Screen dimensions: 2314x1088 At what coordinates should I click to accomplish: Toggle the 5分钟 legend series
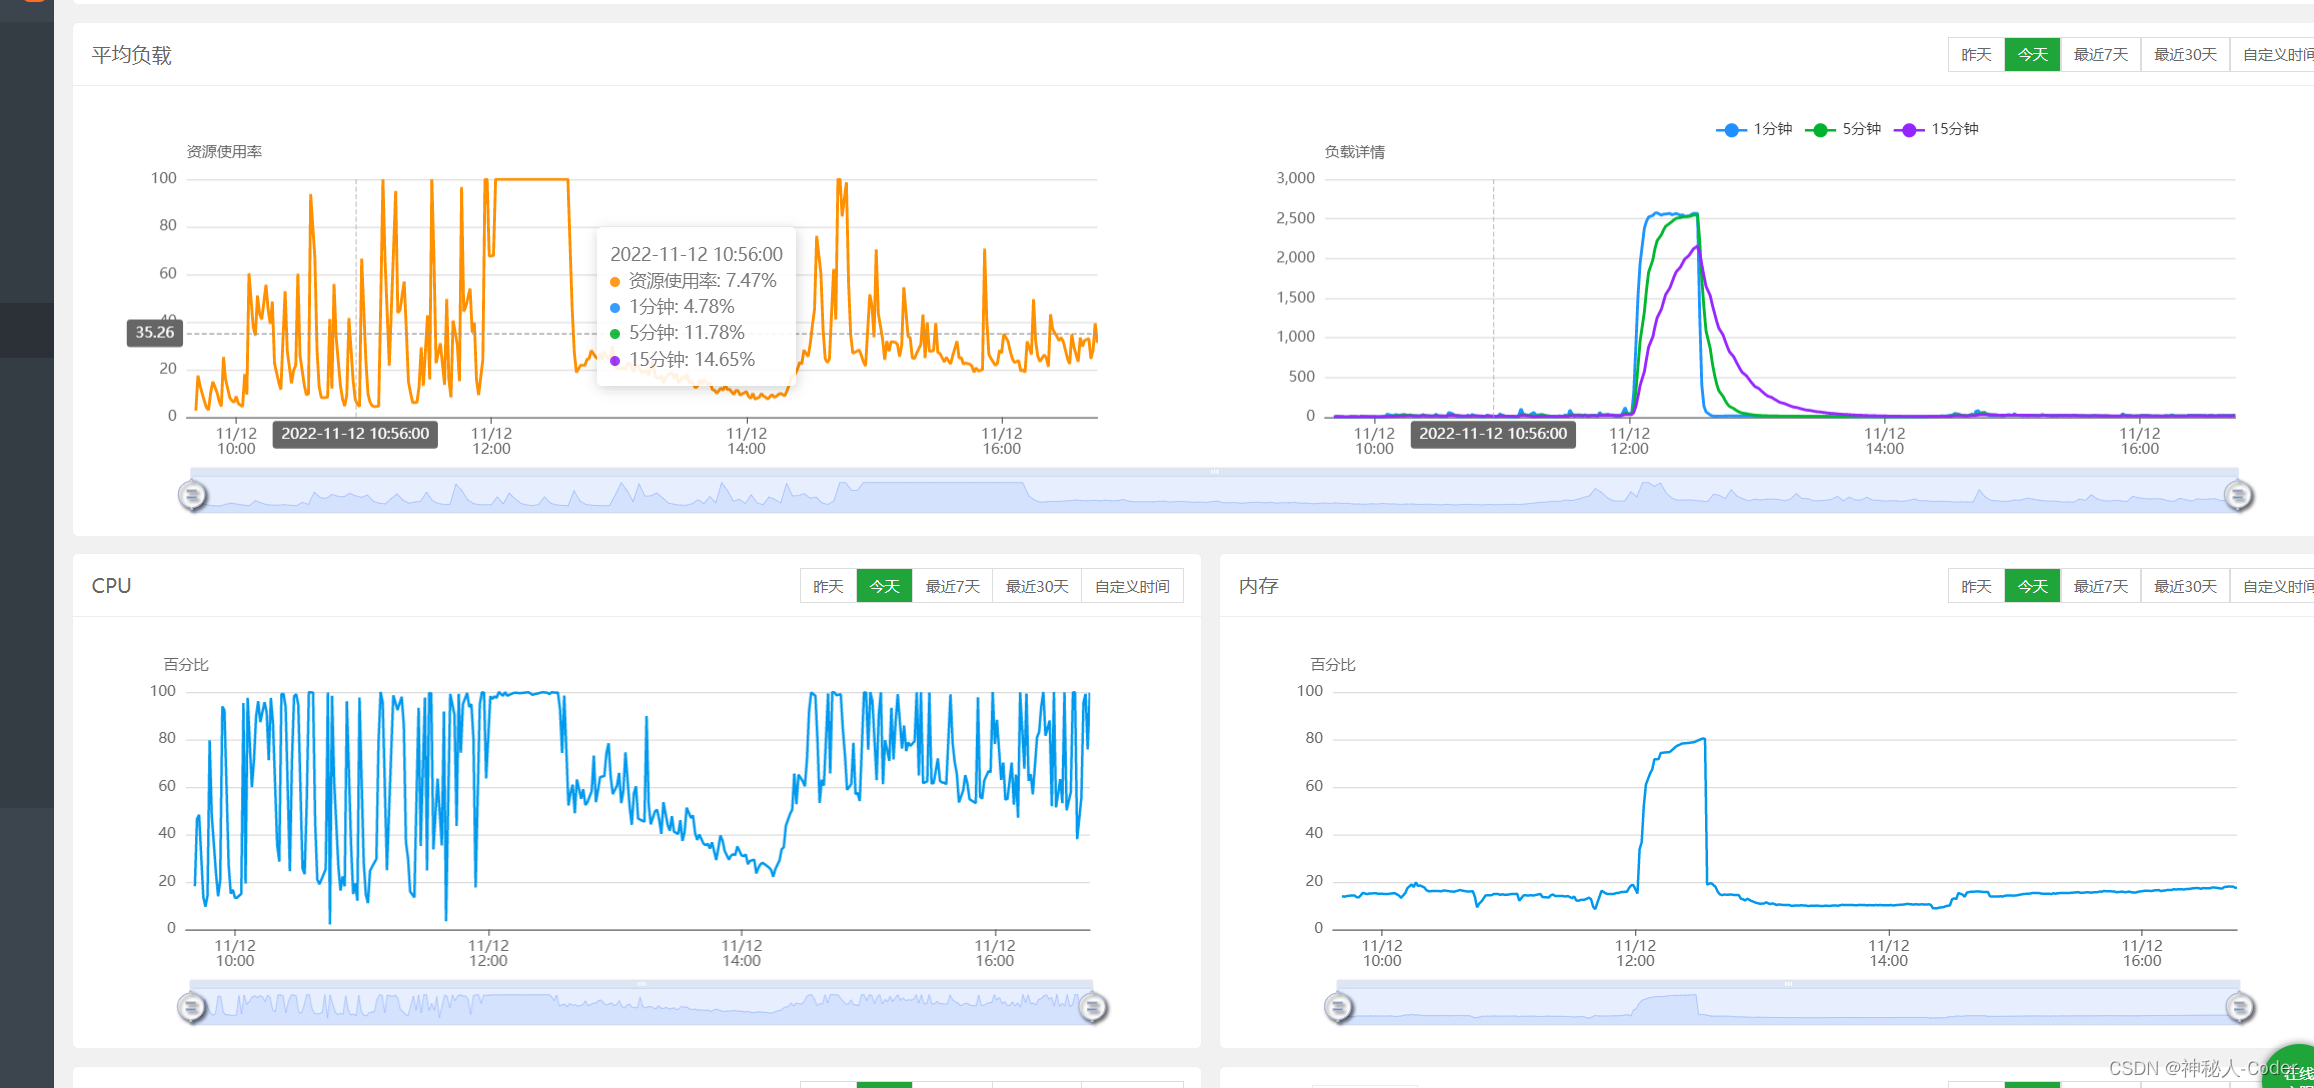pyautogui.click(x=1843, y=129)
